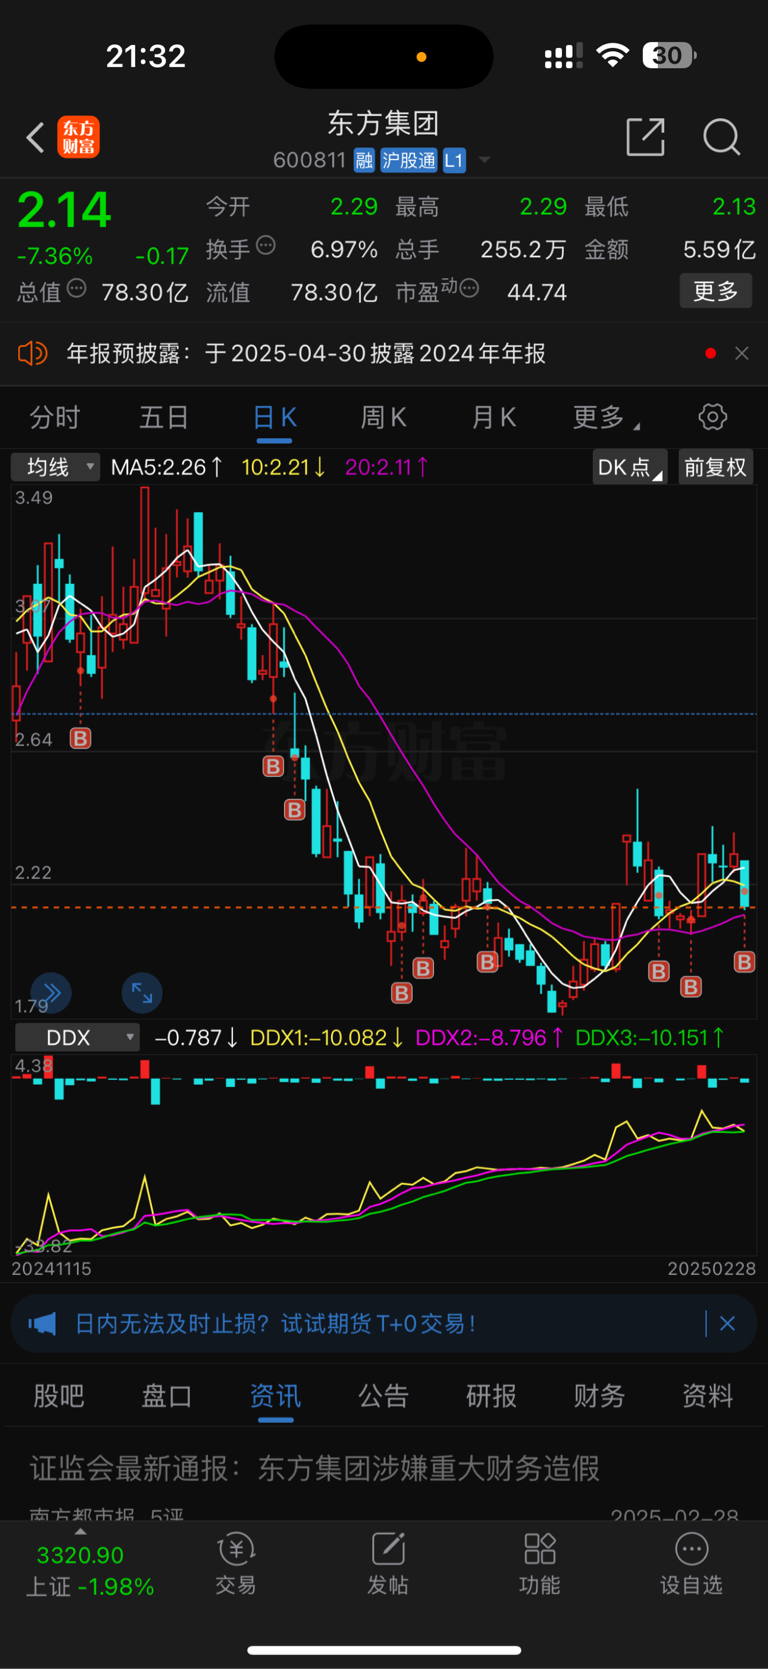Close the futures promo banner
Image resolution: width=768 pixels, height=1669 pixels.
pos(727,1324)
